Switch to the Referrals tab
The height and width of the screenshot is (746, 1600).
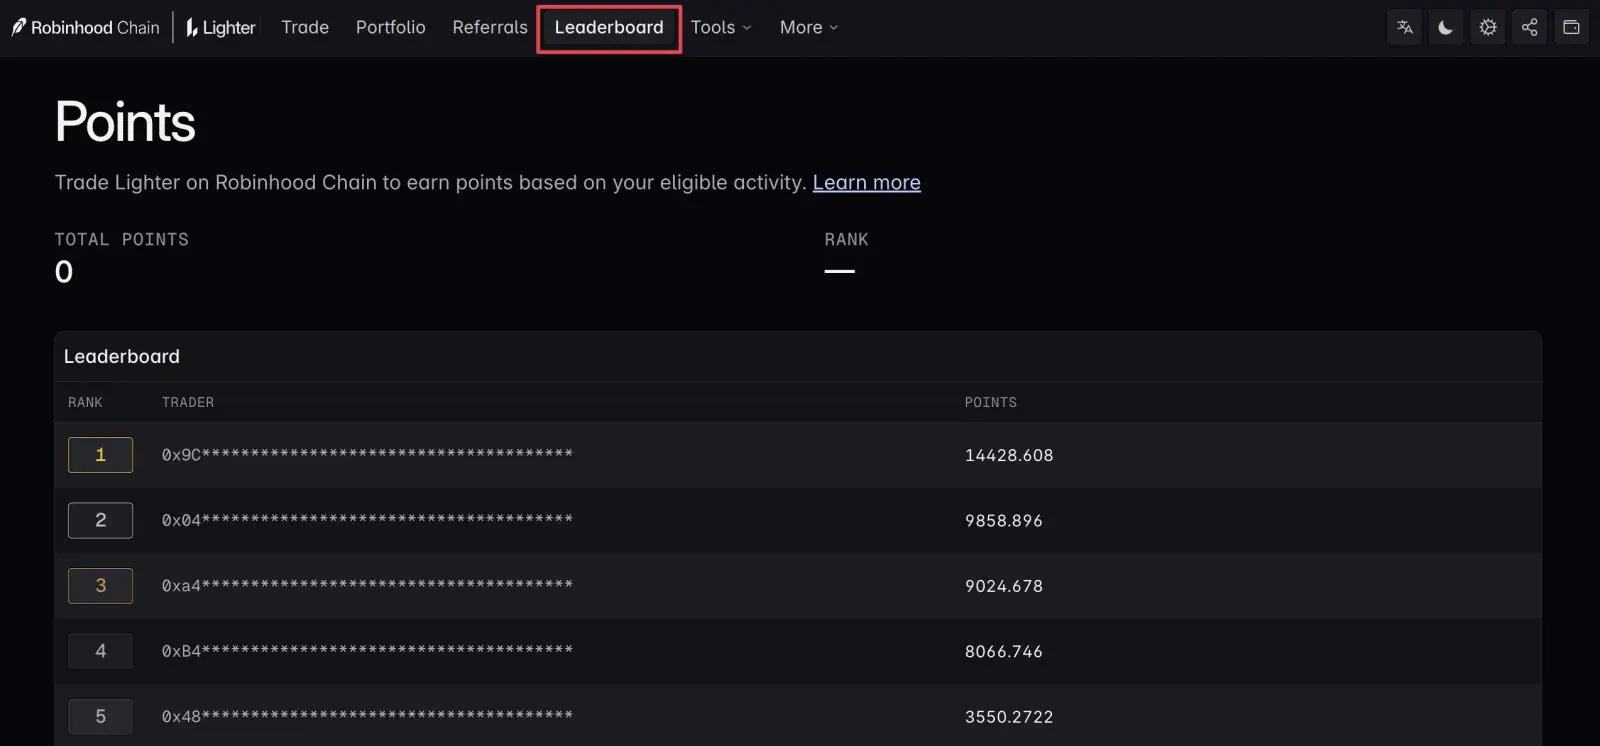pyautogui.click(x=490, y=27)
